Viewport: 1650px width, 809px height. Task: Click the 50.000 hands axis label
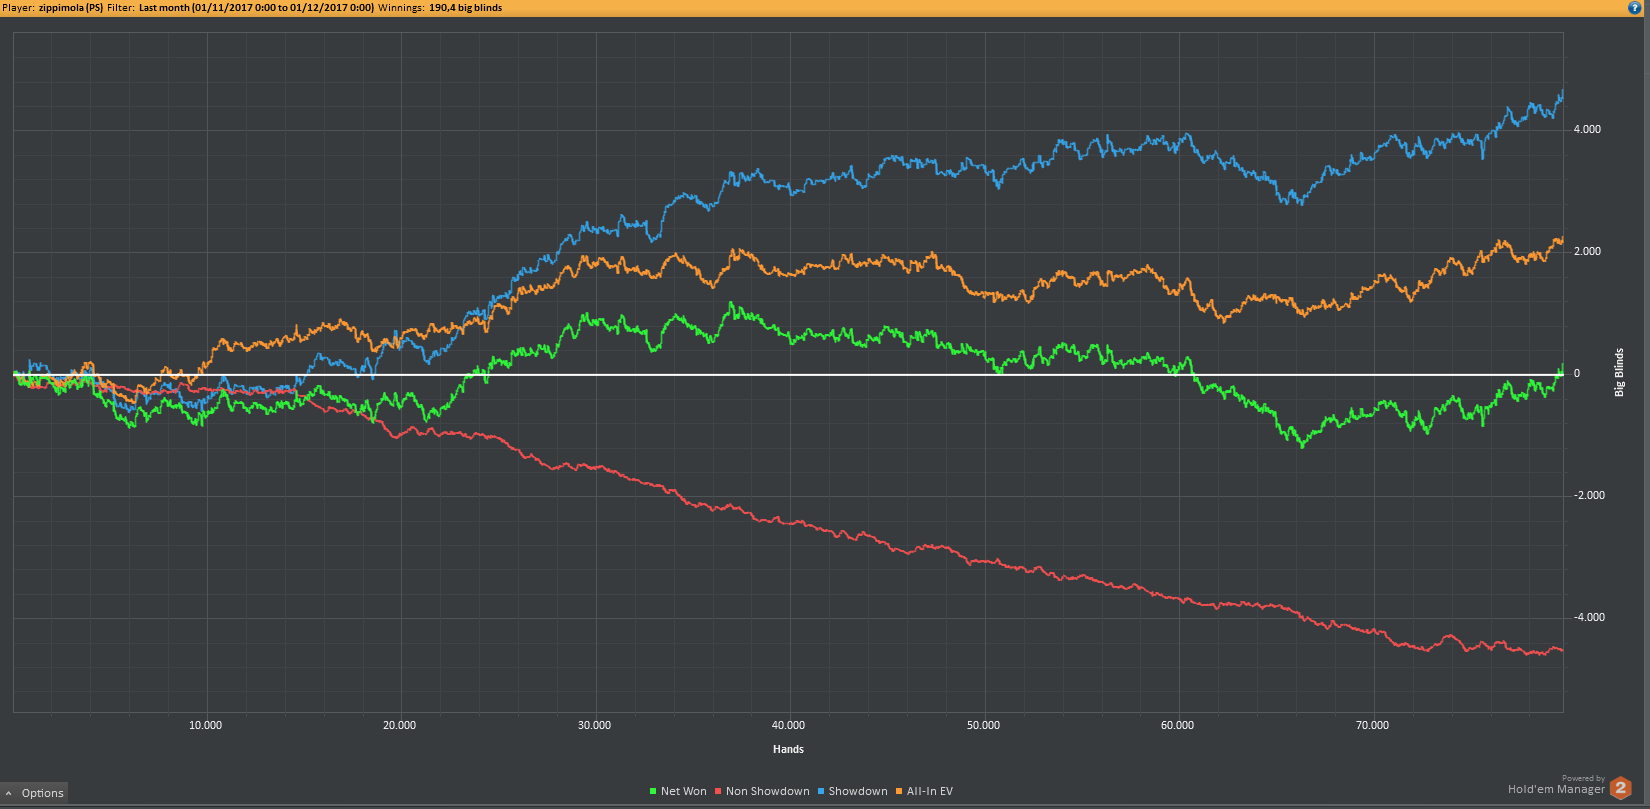click(x=983, y=725)
